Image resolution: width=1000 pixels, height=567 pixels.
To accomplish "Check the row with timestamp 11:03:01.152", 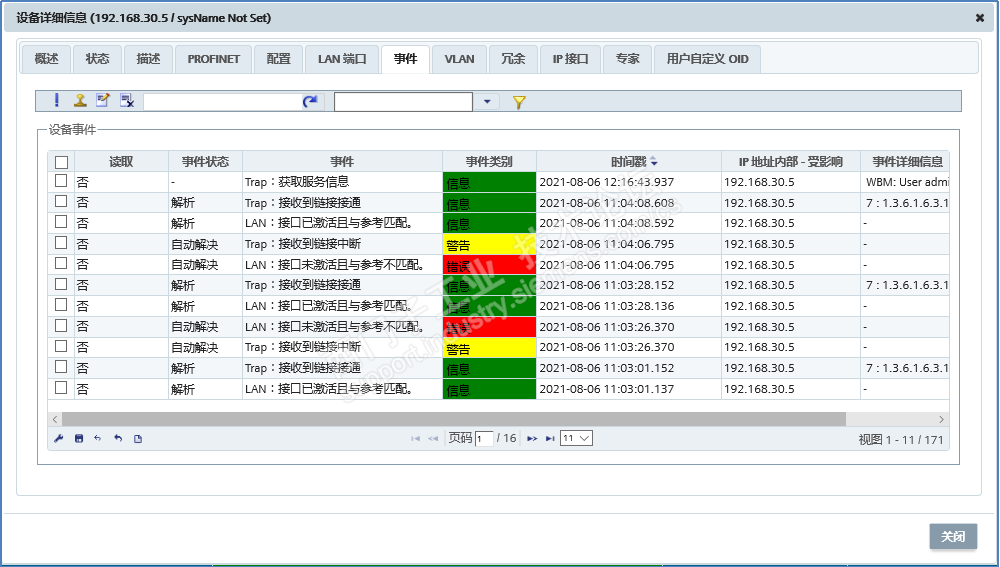I will point(61,367).
